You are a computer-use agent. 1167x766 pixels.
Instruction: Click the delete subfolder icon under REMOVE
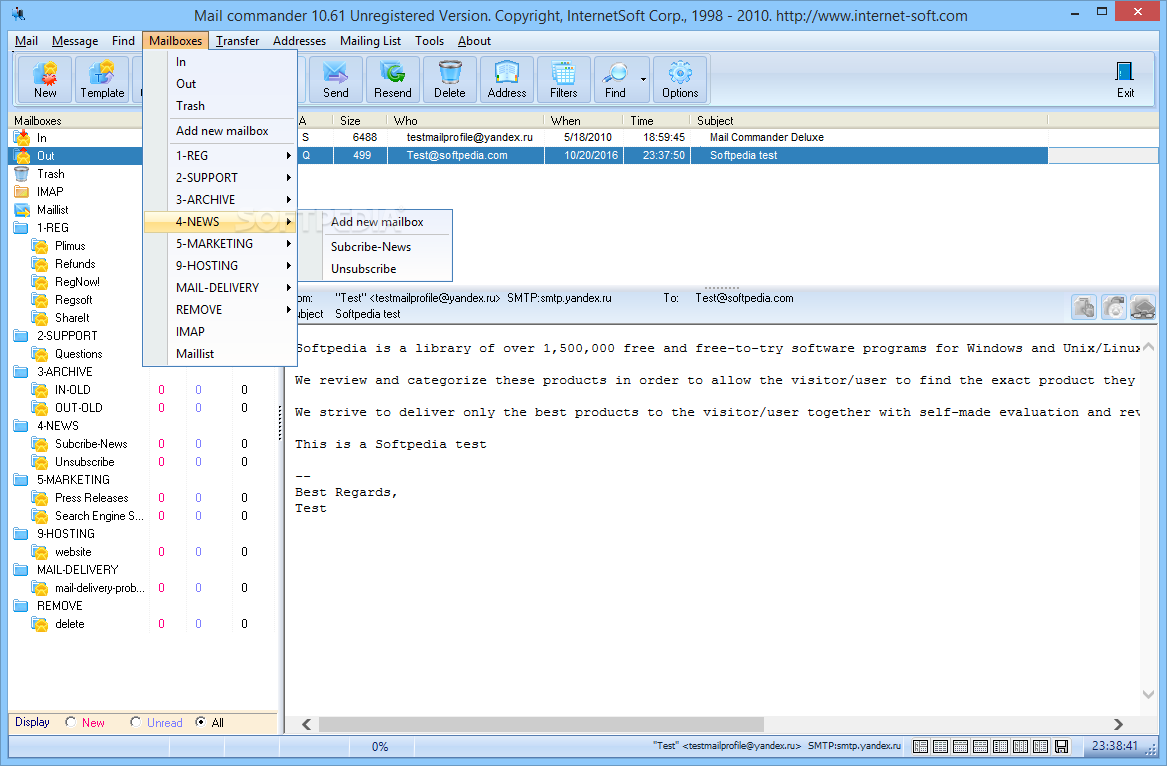coord(39,624)
